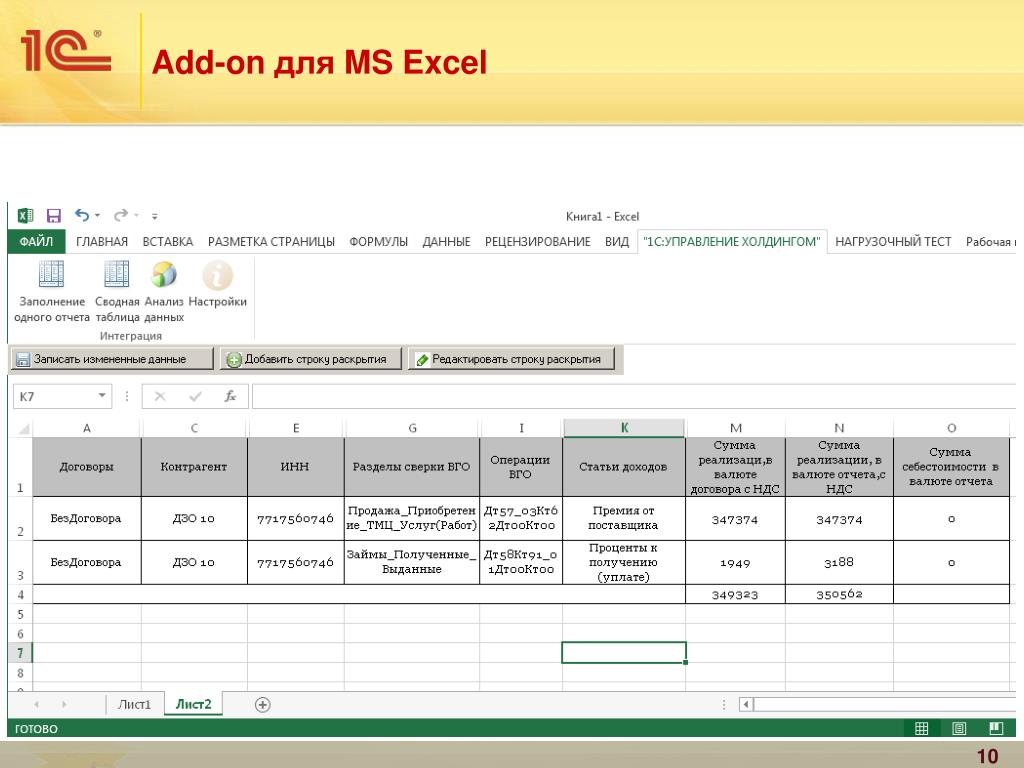Screen dimensions: 1024x768
Task: Click cell Проценты к получению (уплате)
Action: point(624,562)
